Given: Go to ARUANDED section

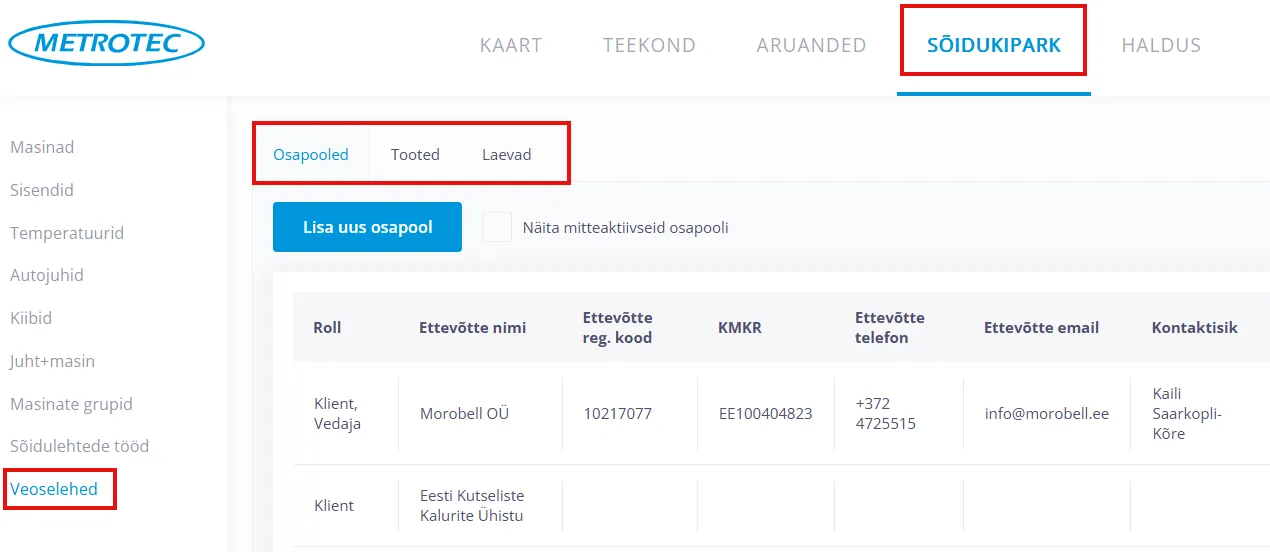Looking at the screenshot, I should pos(811,45).
